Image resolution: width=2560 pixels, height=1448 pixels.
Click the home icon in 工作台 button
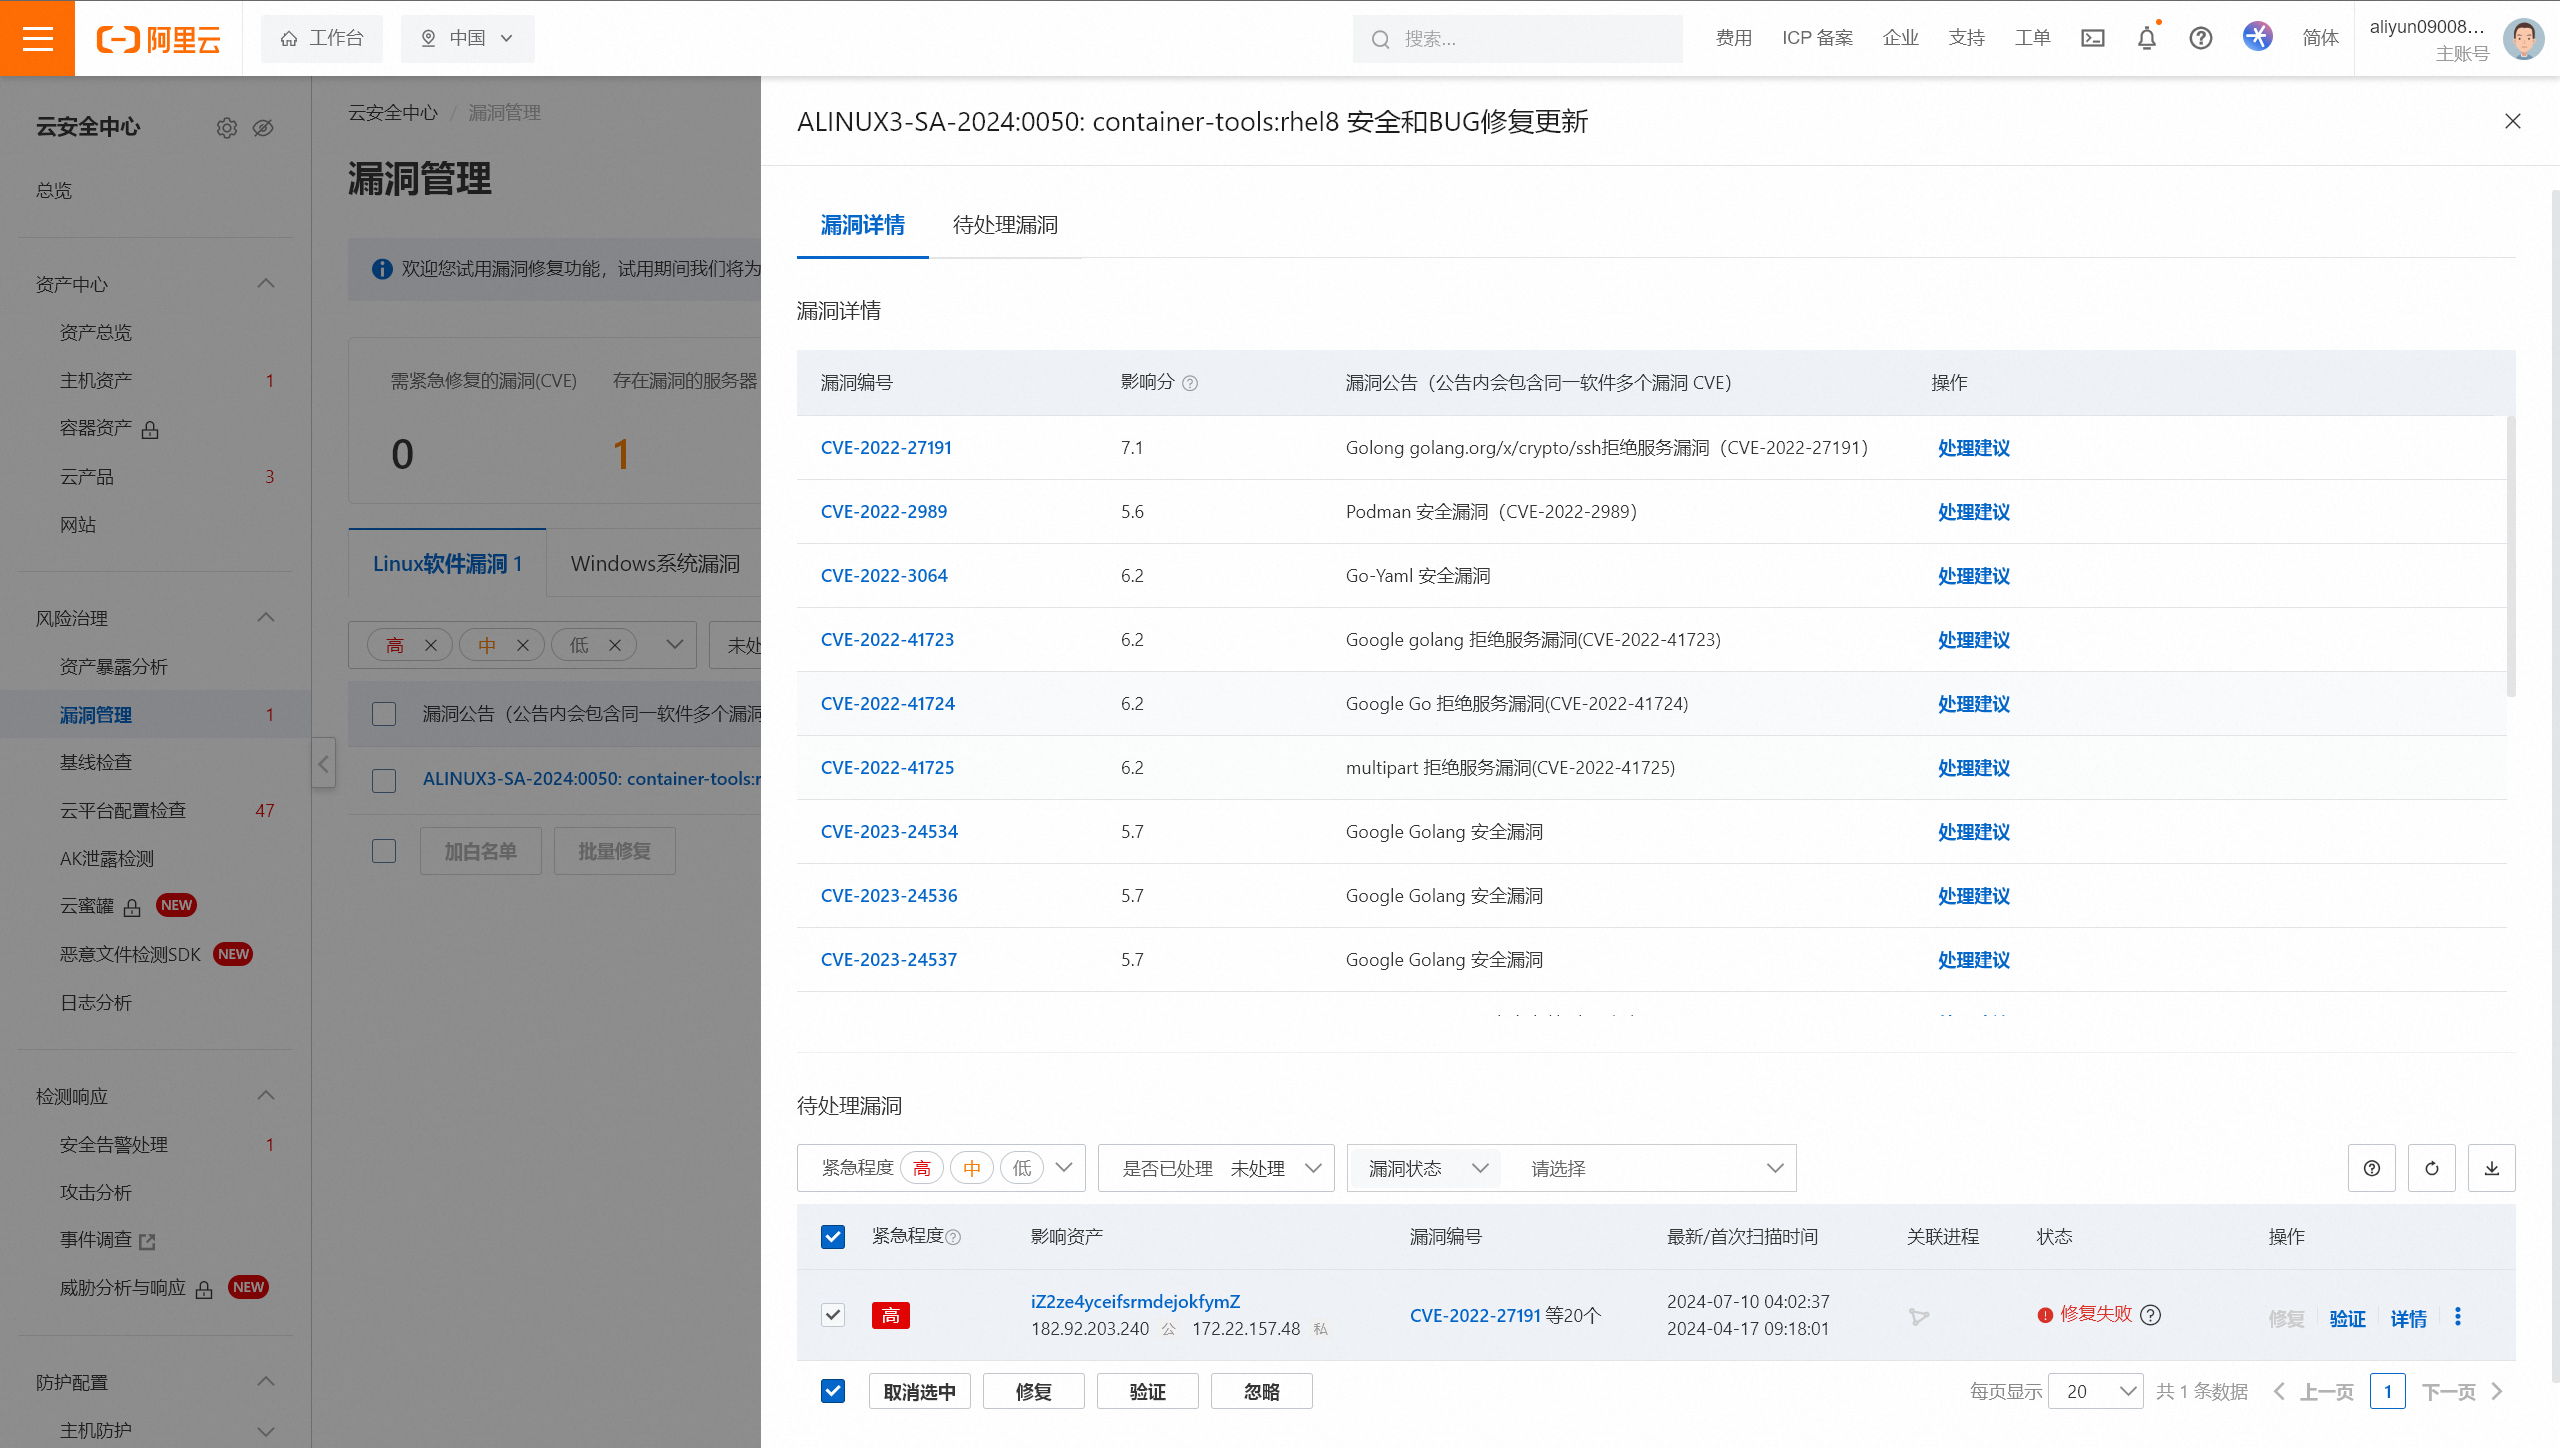289,38
